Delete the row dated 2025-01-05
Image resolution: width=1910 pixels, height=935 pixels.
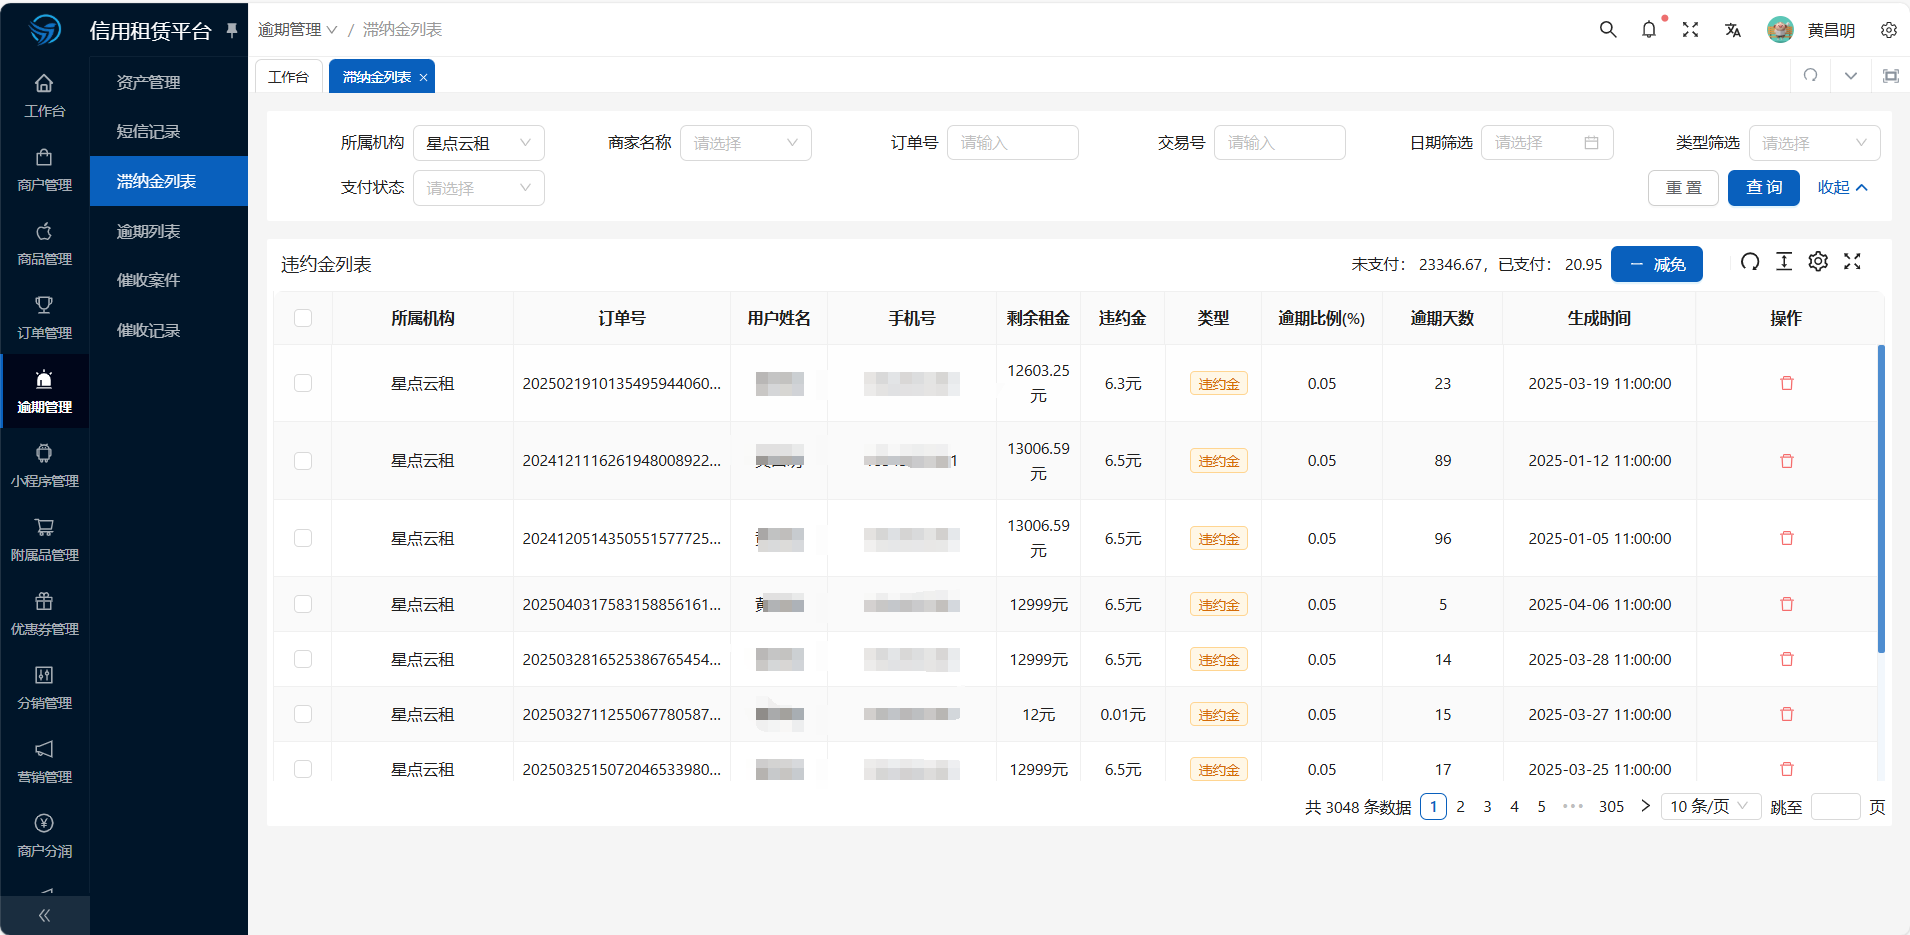(1787, 539)
